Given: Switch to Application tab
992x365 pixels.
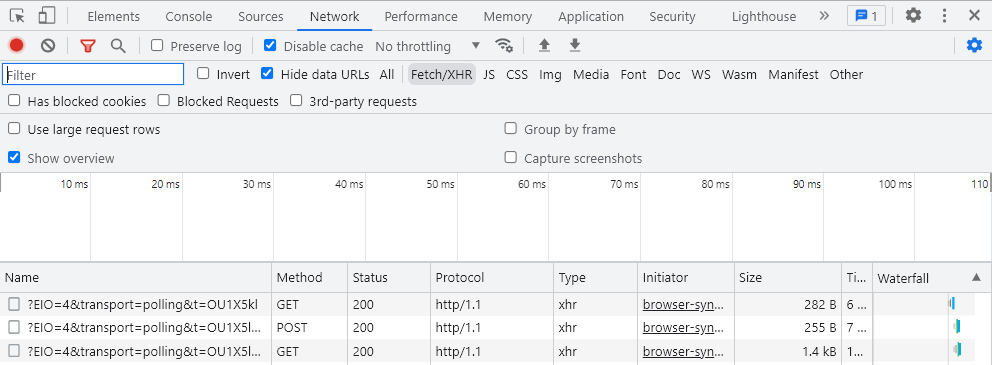Looking at the screenshot, I should tap(591, 16).
